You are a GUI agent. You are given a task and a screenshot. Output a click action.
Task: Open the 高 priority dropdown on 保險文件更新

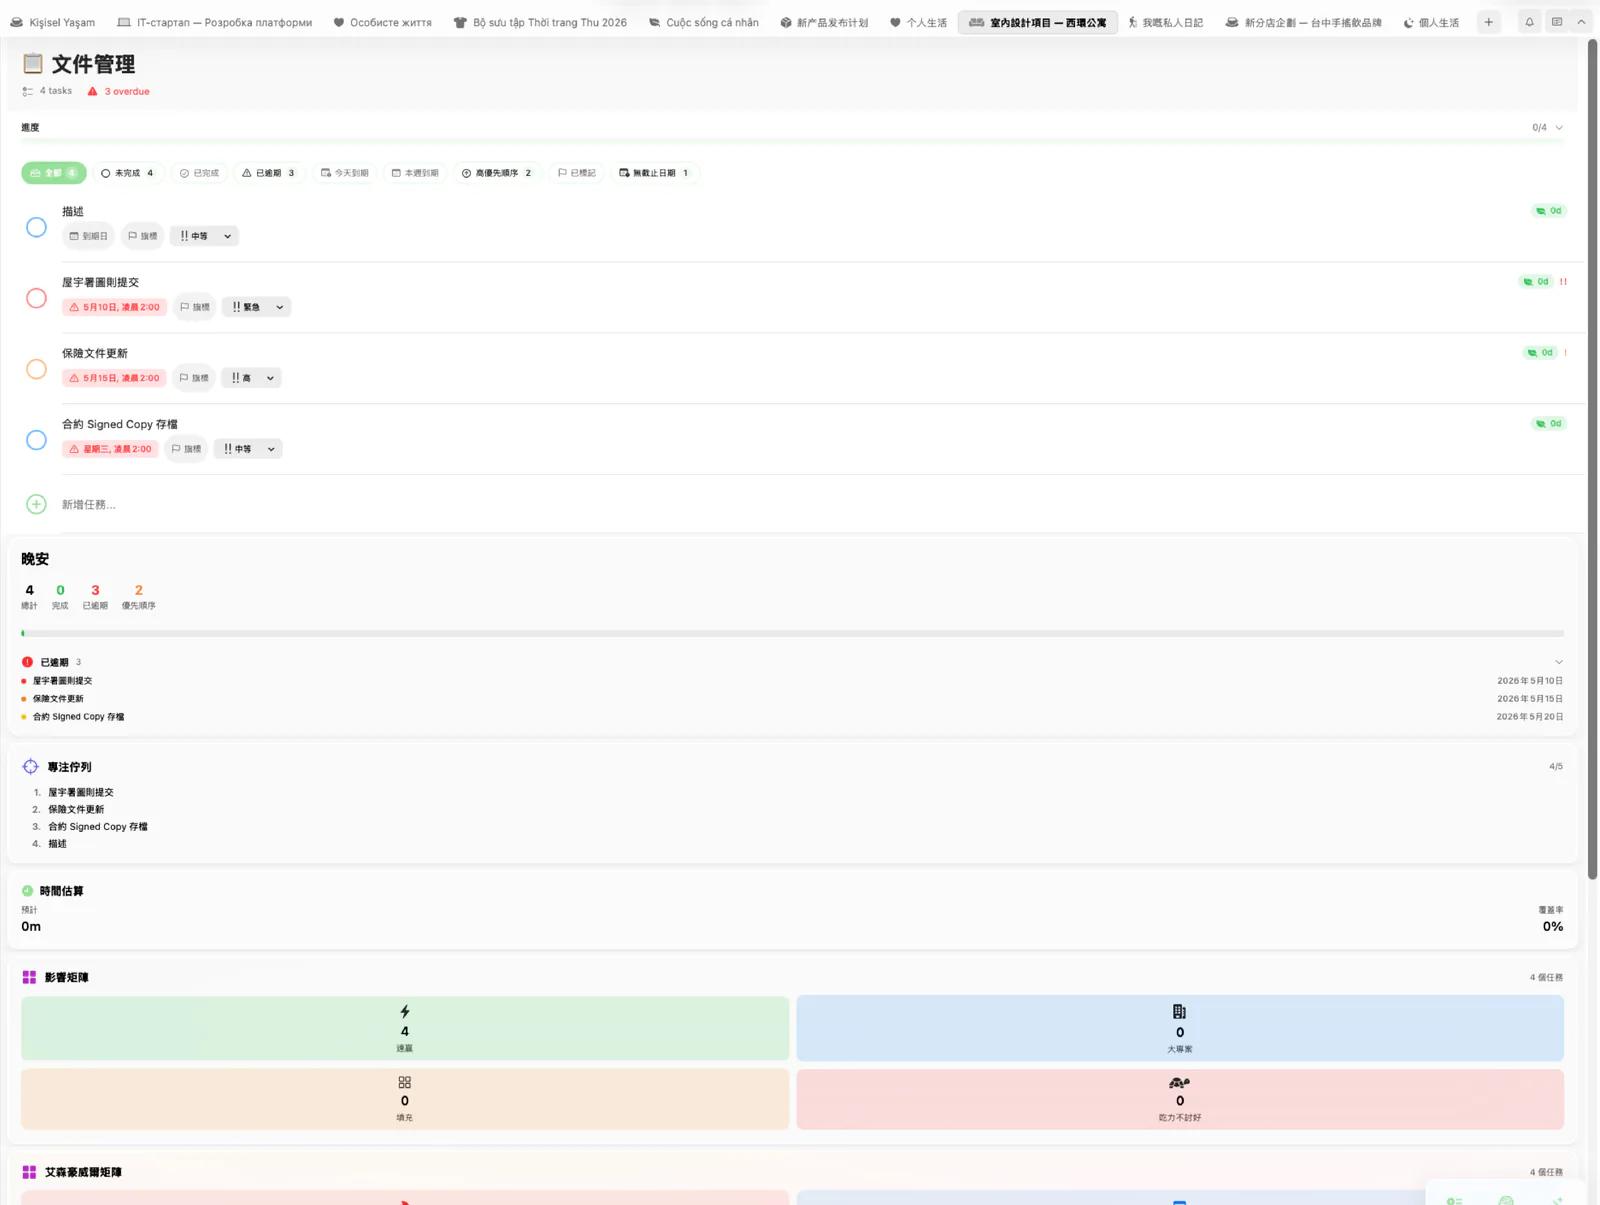(x=252, y=378)
